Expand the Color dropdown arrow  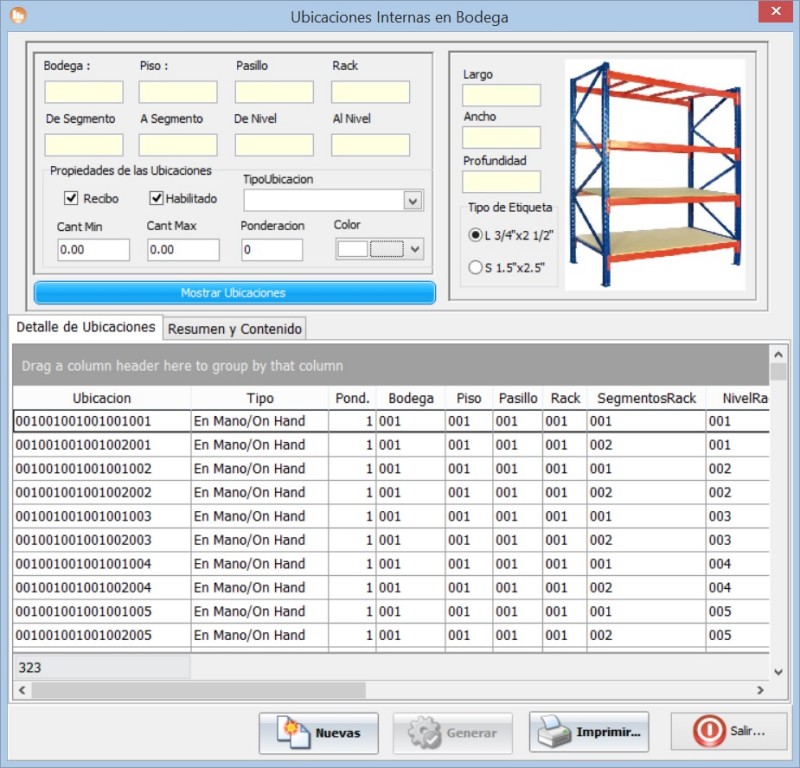pos(416,249)
